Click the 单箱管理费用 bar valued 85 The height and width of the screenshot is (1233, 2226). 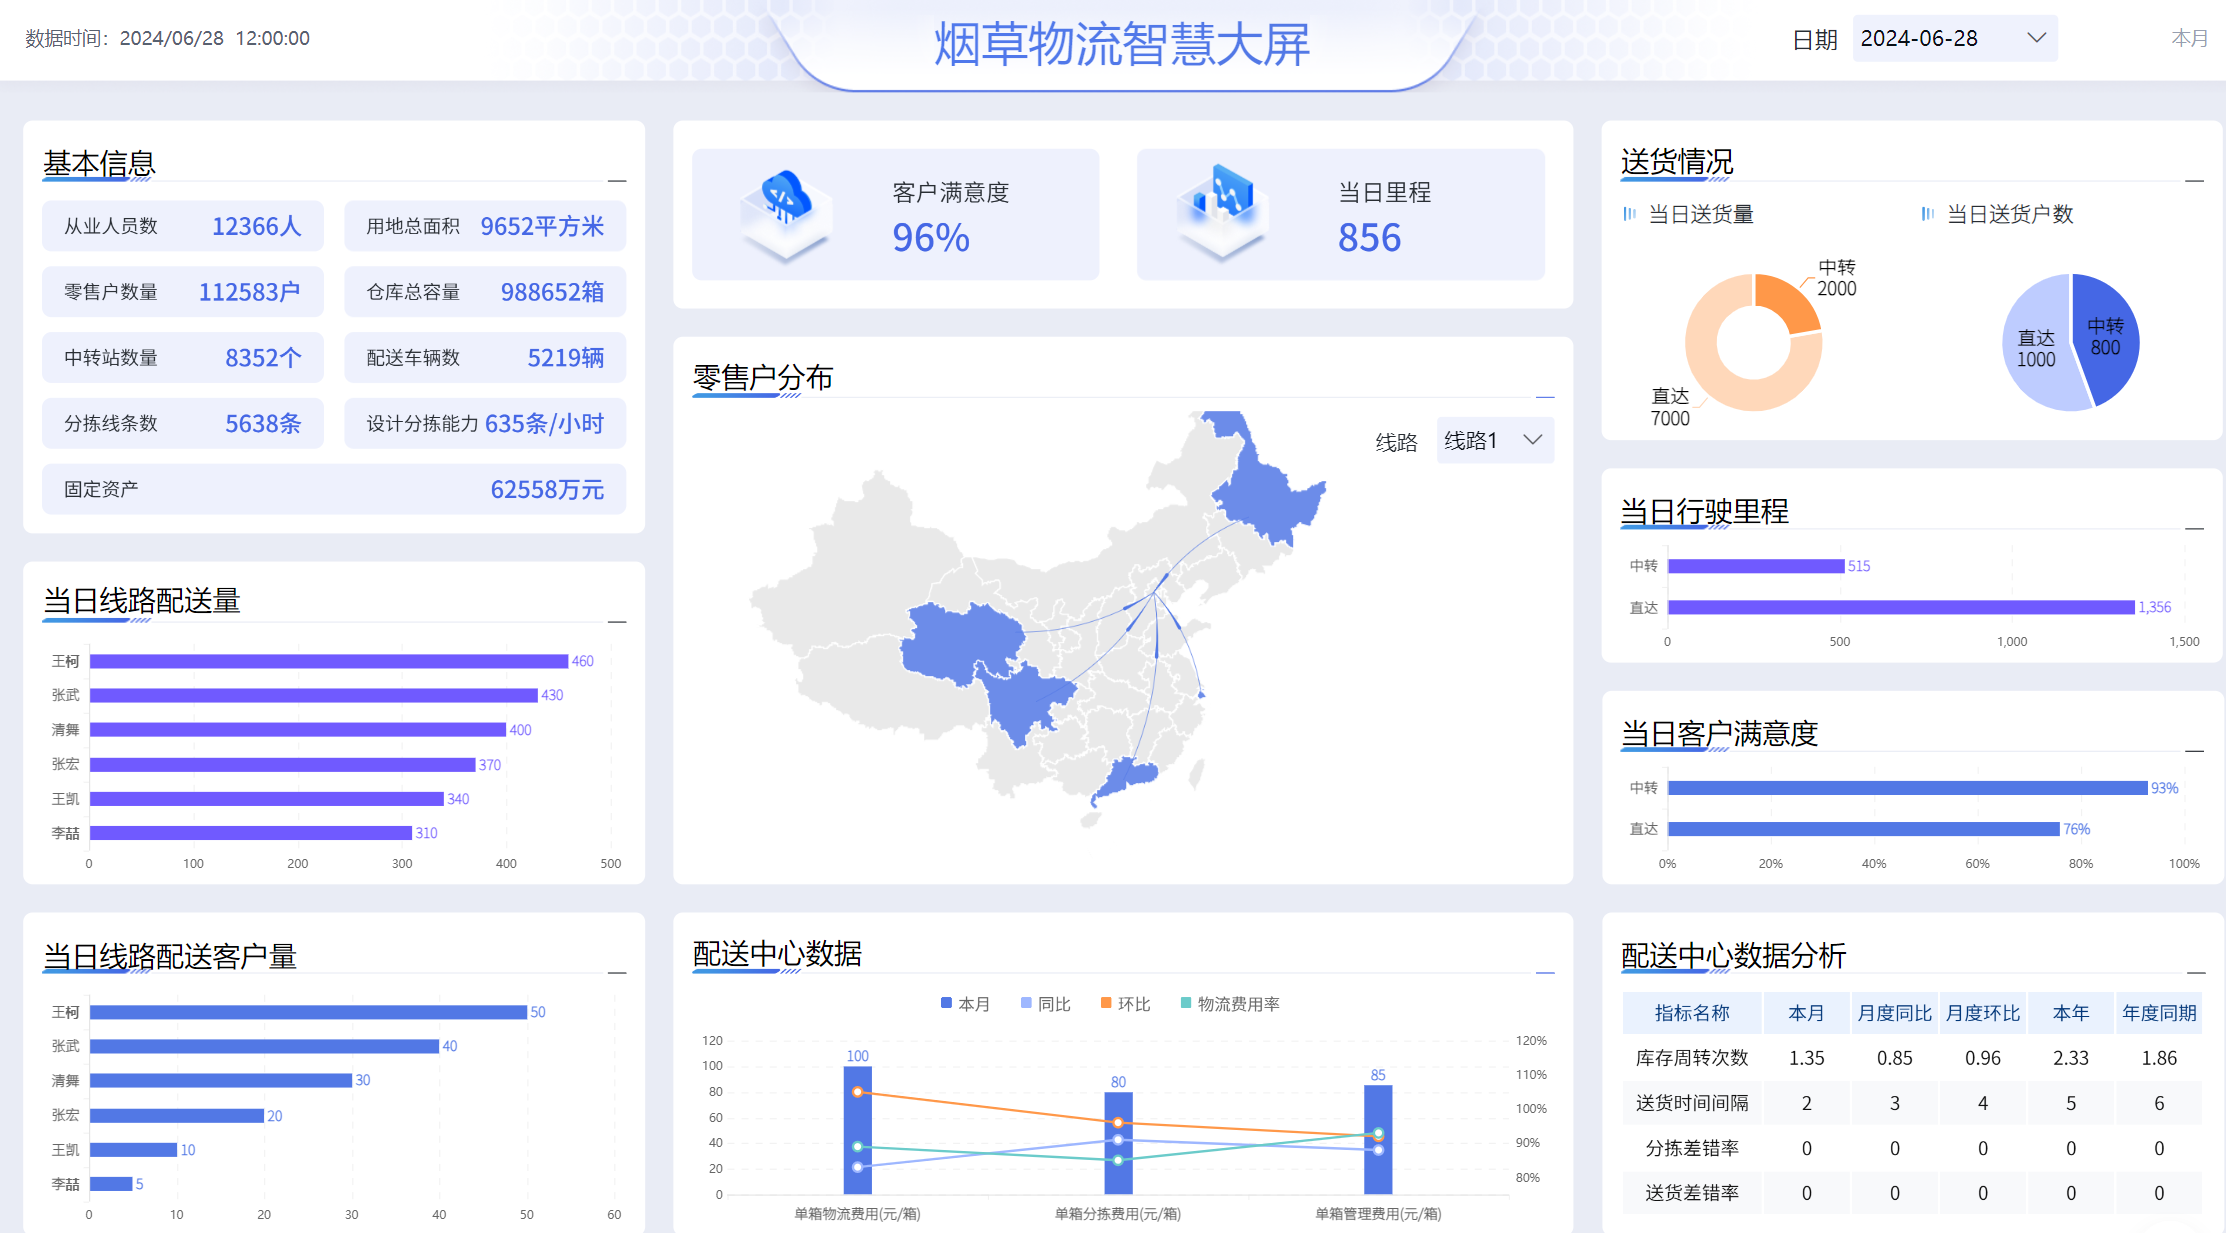point(1378,1140)
